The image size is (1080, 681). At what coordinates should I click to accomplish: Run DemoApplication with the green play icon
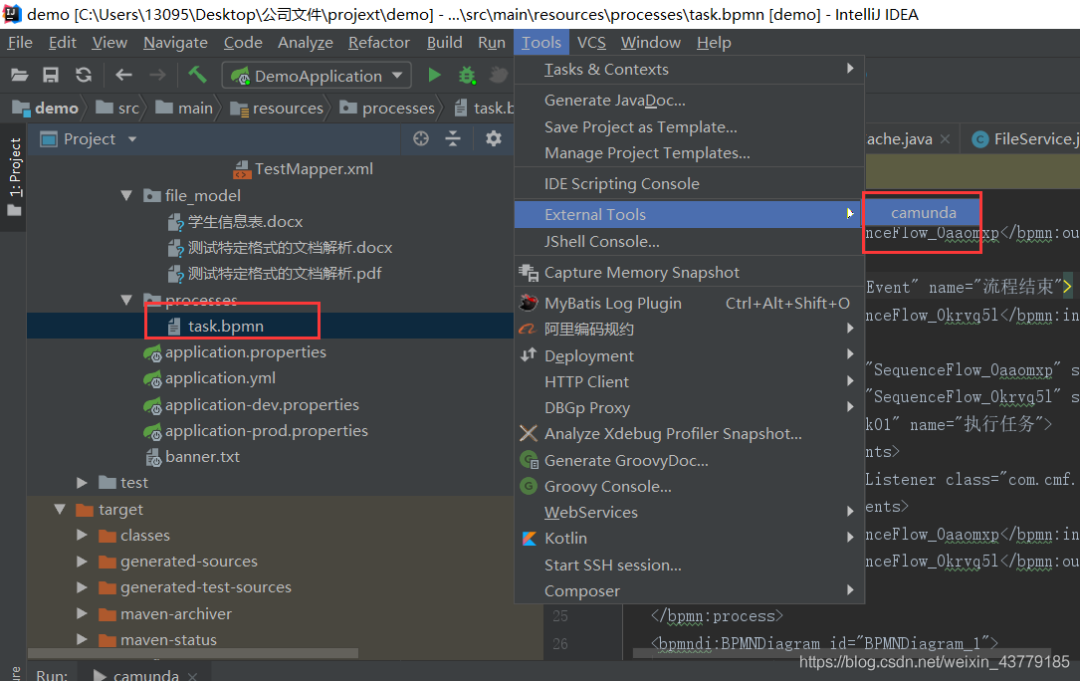click(x=434, y=75)
